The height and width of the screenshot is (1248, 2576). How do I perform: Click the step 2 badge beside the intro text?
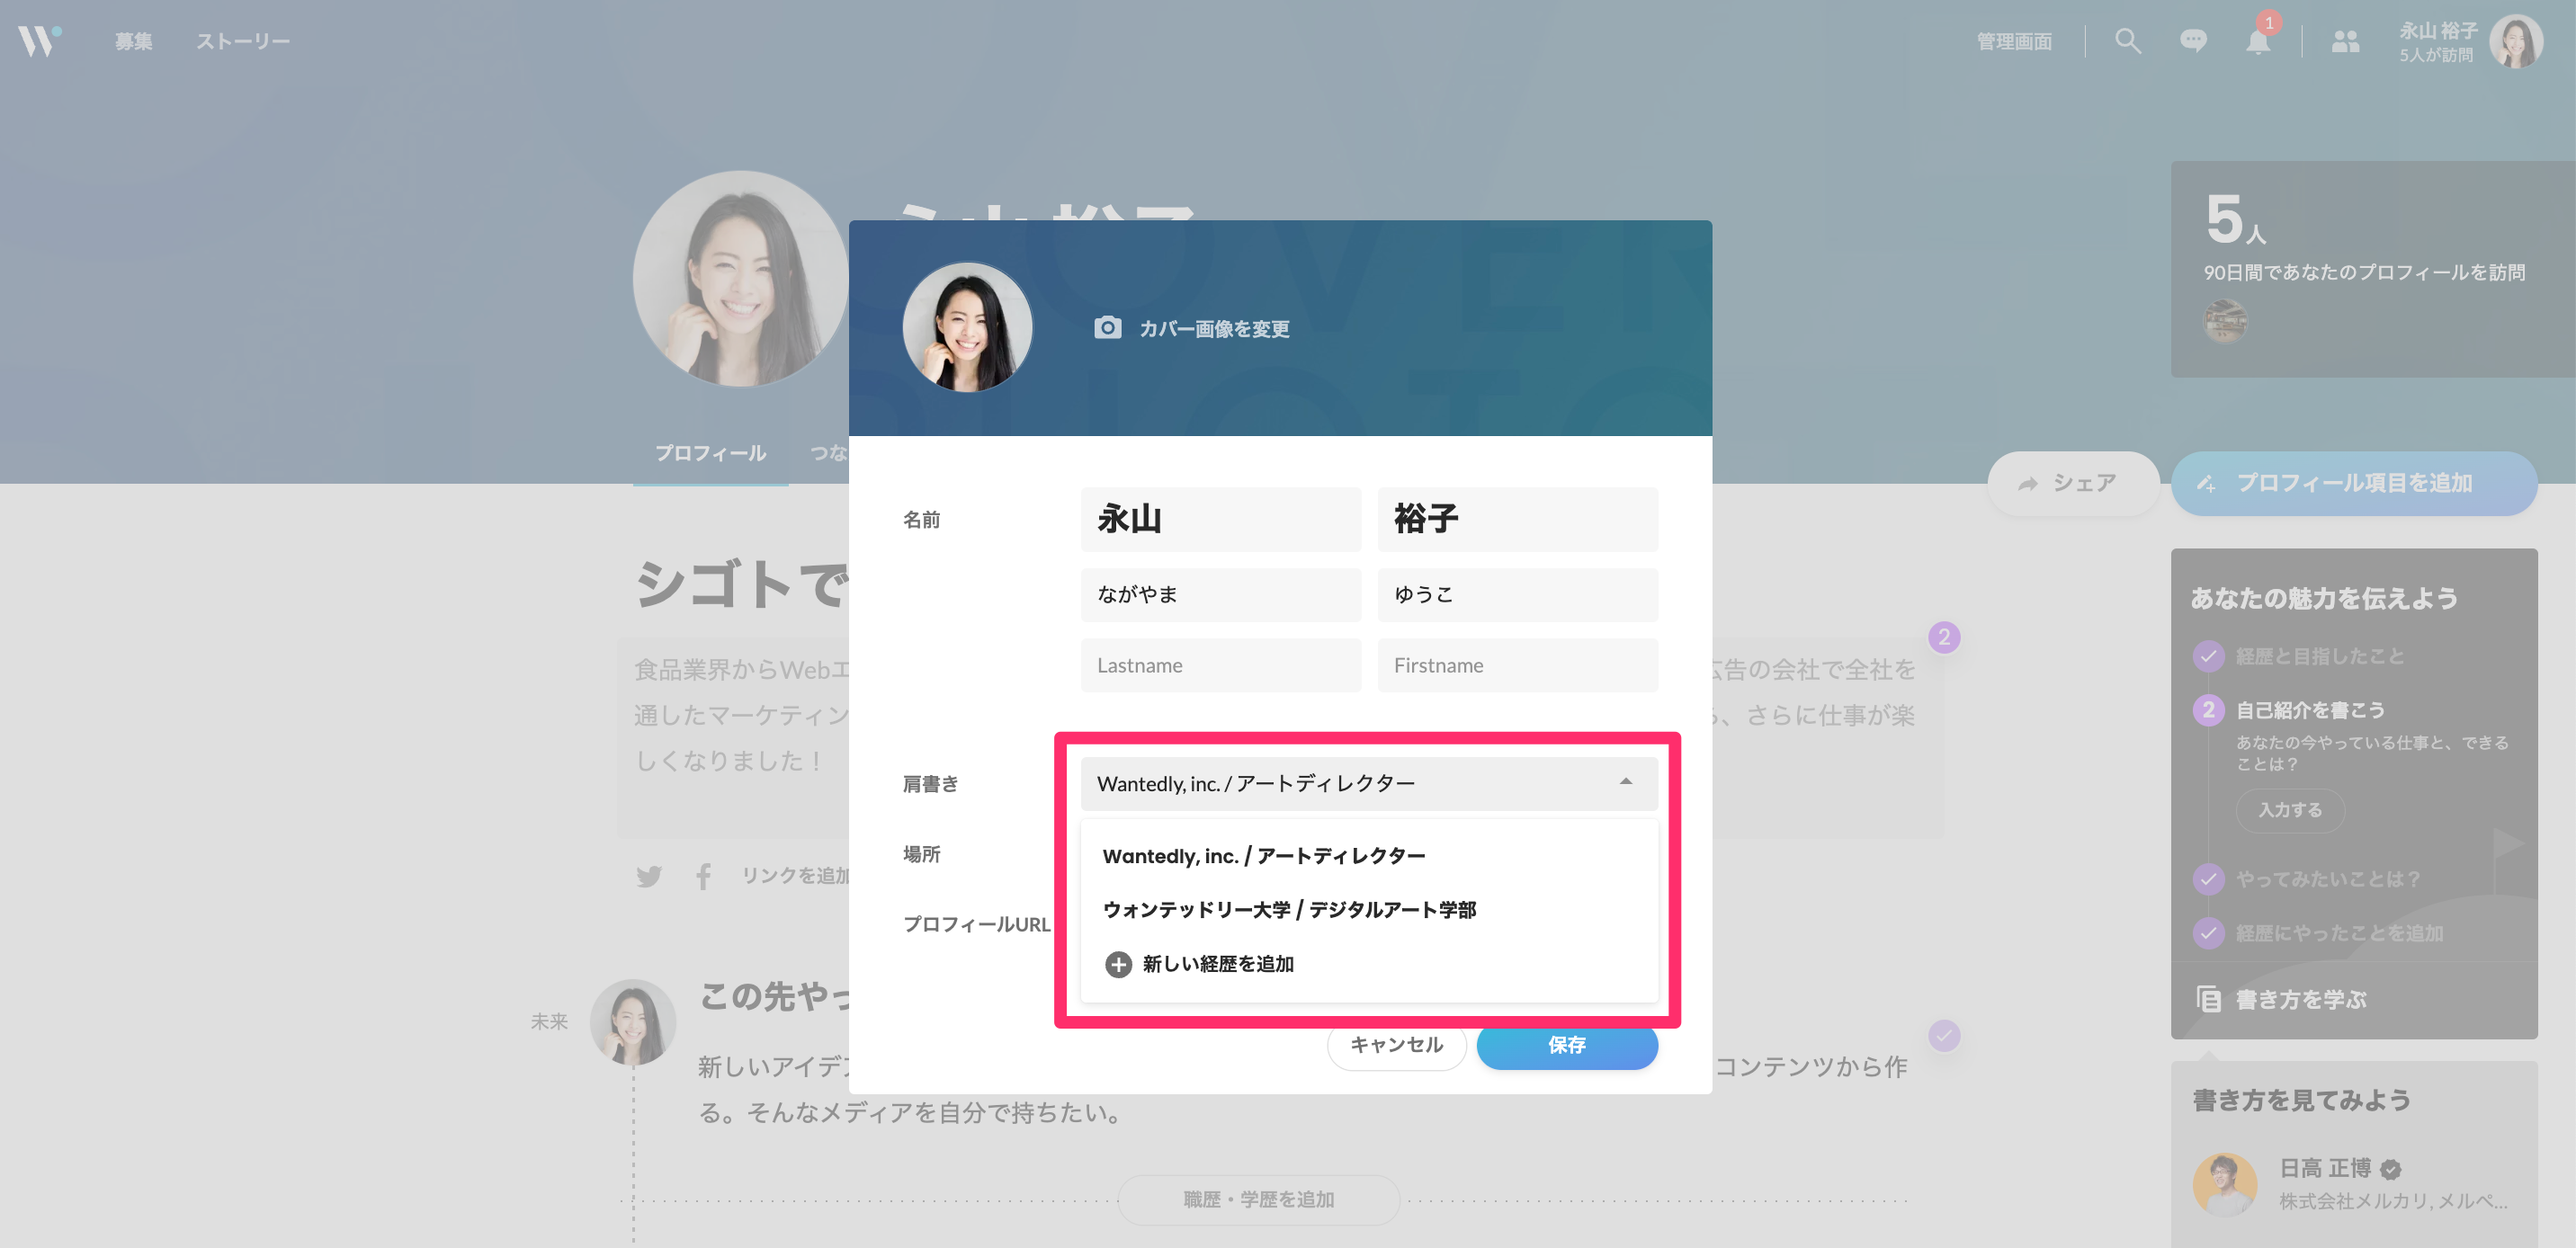(1944, 637)
